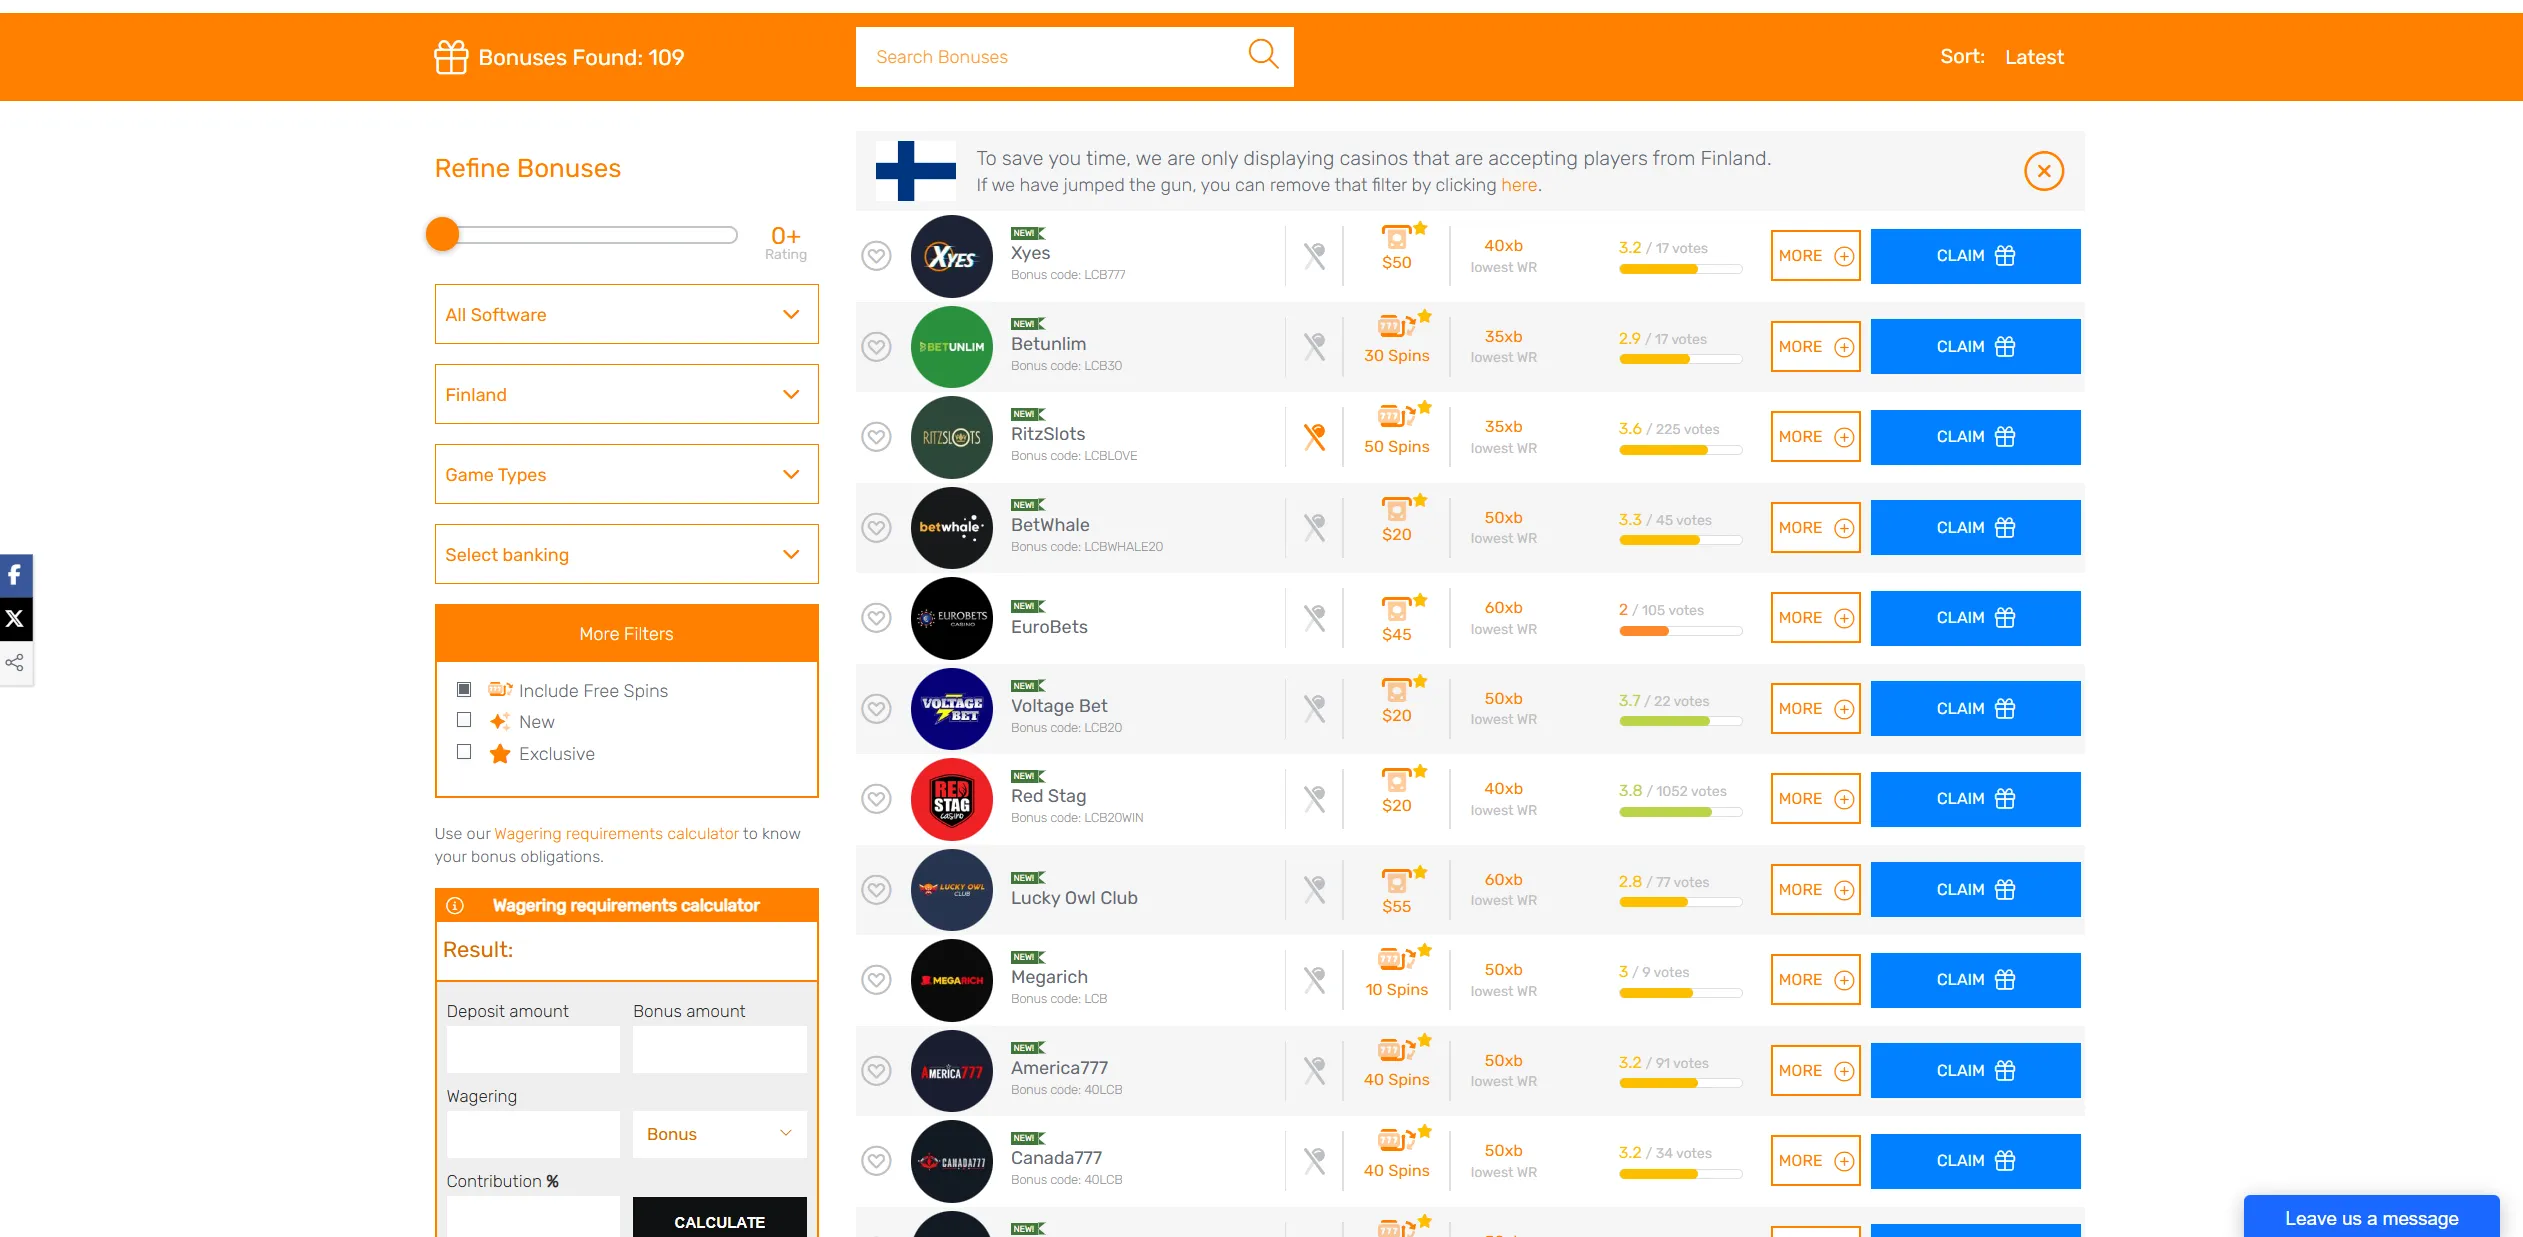
Task: Claim the Red Stag $20 bonus
Action: click(1976, 799)
